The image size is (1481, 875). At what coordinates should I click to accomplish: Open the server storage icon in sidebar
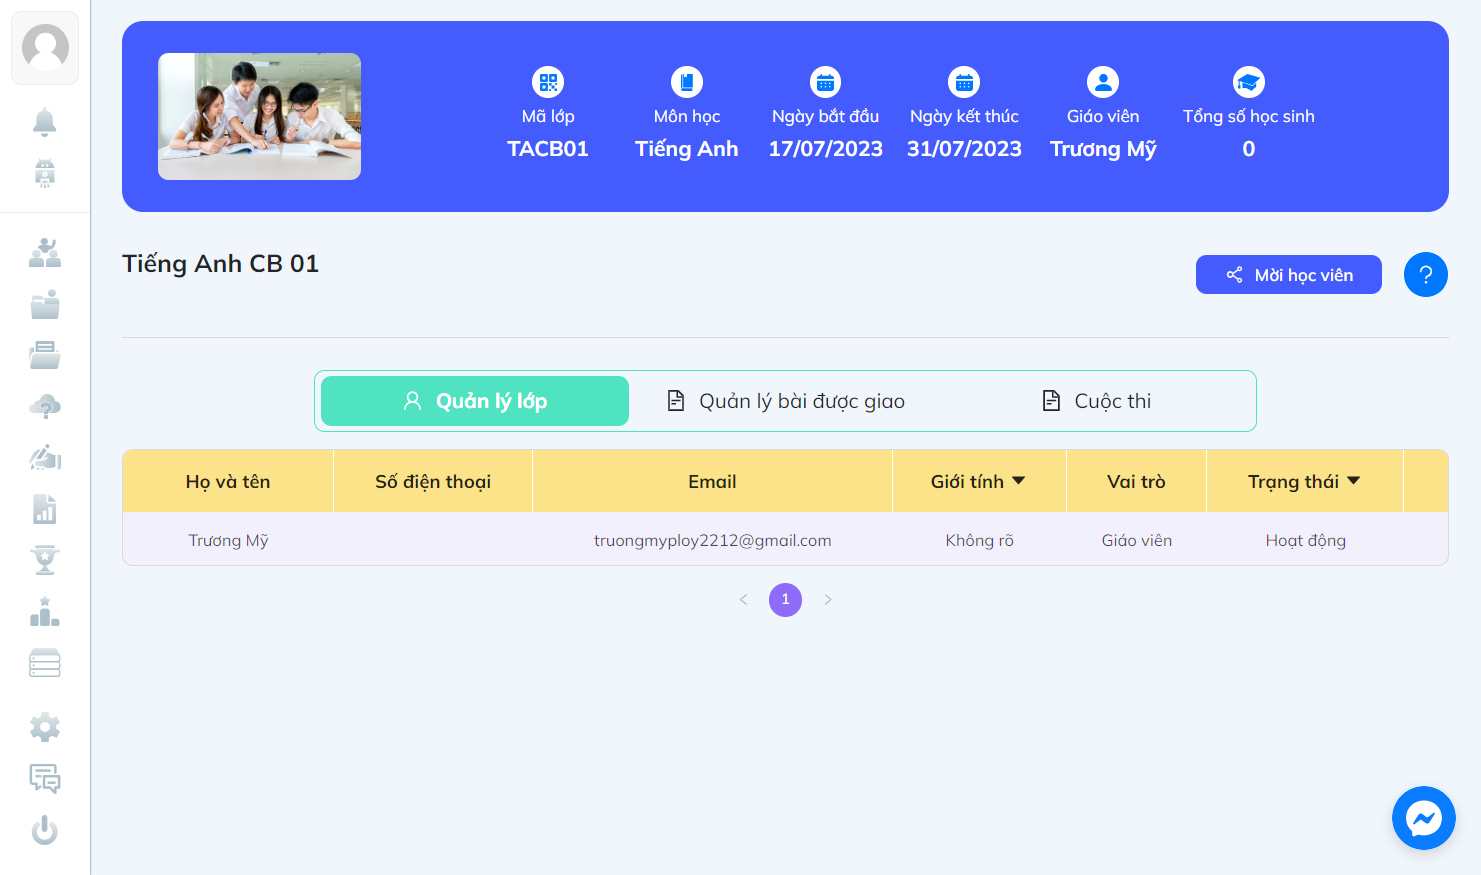[x=45, y=663]
